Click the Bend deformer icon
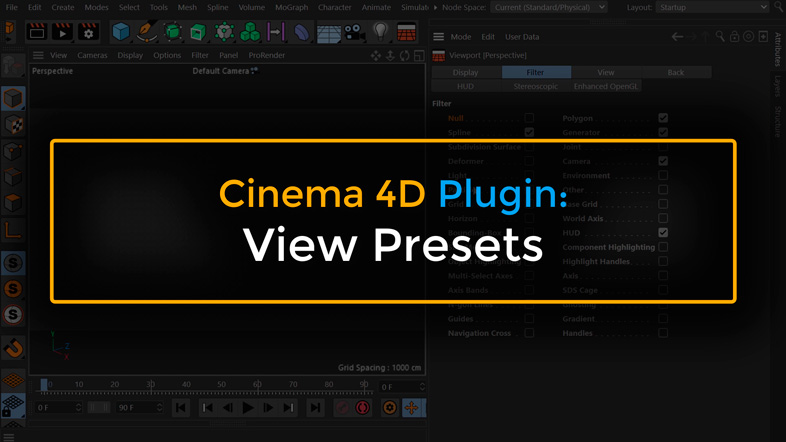Image resolution: width=786 pixels, height=442 pixels. point(301,33)
